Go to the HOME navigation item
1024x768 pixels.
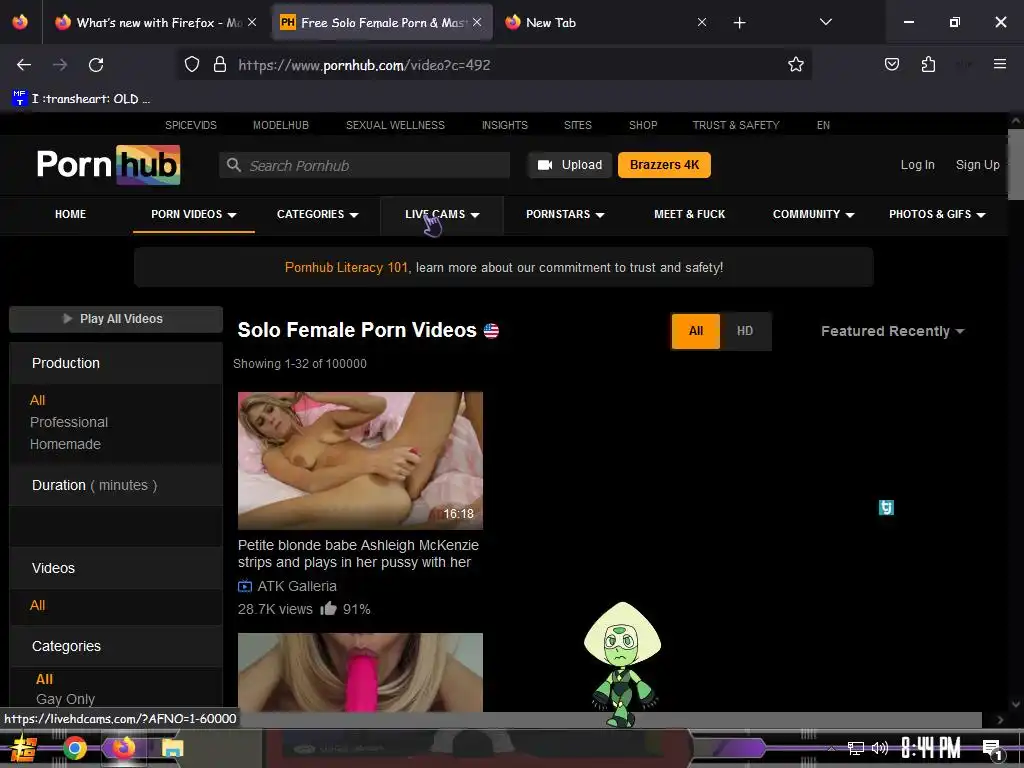[71, 214]
